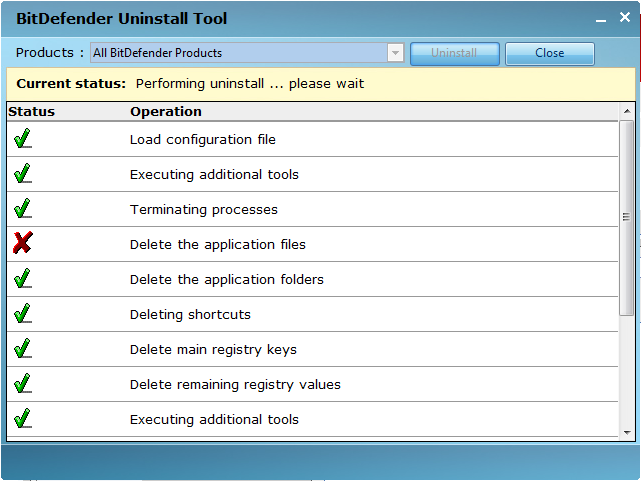Click the green checkmark beside Load configuration file

point(23,139)
